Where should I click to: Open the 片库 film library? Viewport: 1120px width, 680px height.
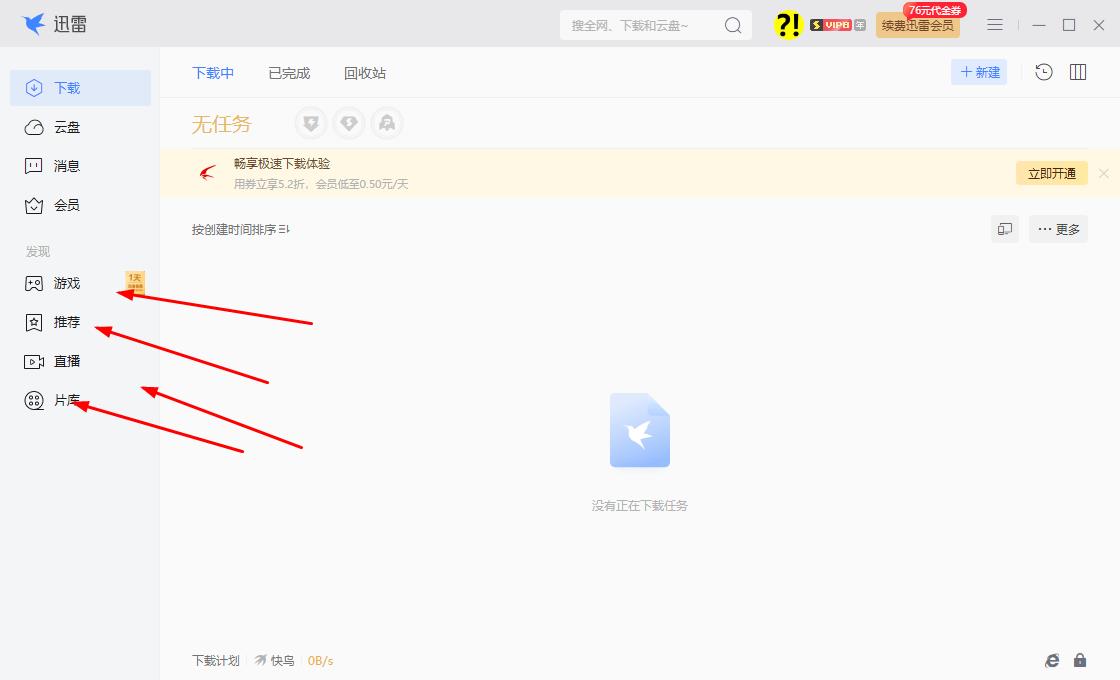click(x=62, y=400)
